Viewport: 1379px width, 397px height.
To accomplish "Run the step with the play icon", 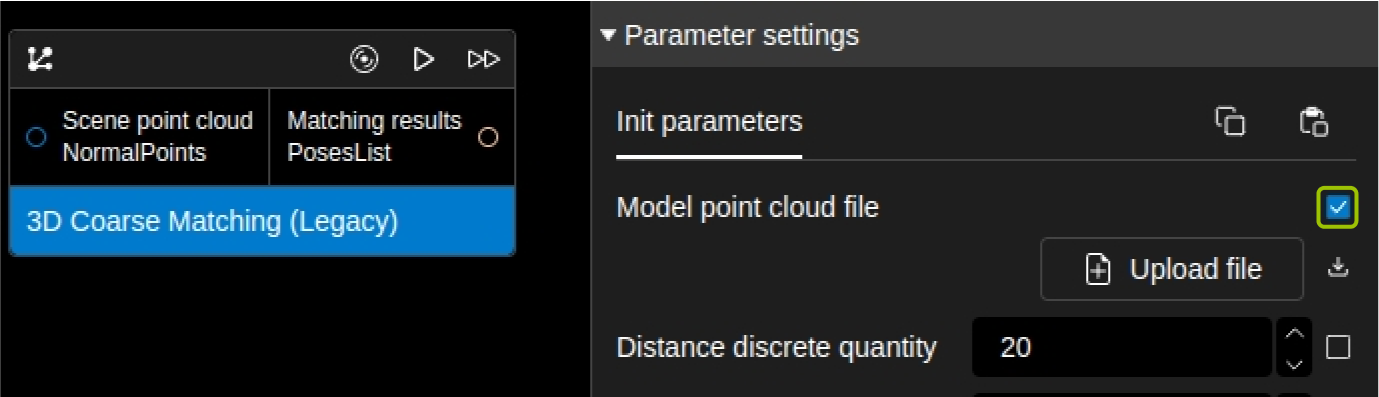I will coord(424,59).
